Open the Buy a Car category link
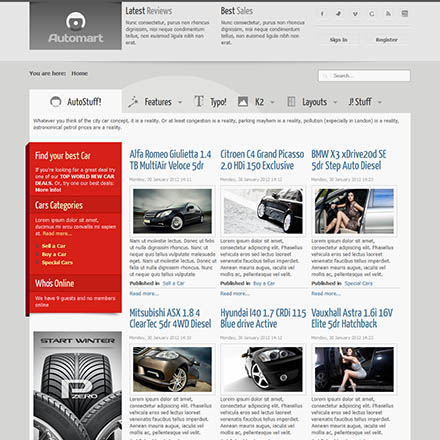The width and height of the screenshot is (440, 440). (x=54, y=254)
